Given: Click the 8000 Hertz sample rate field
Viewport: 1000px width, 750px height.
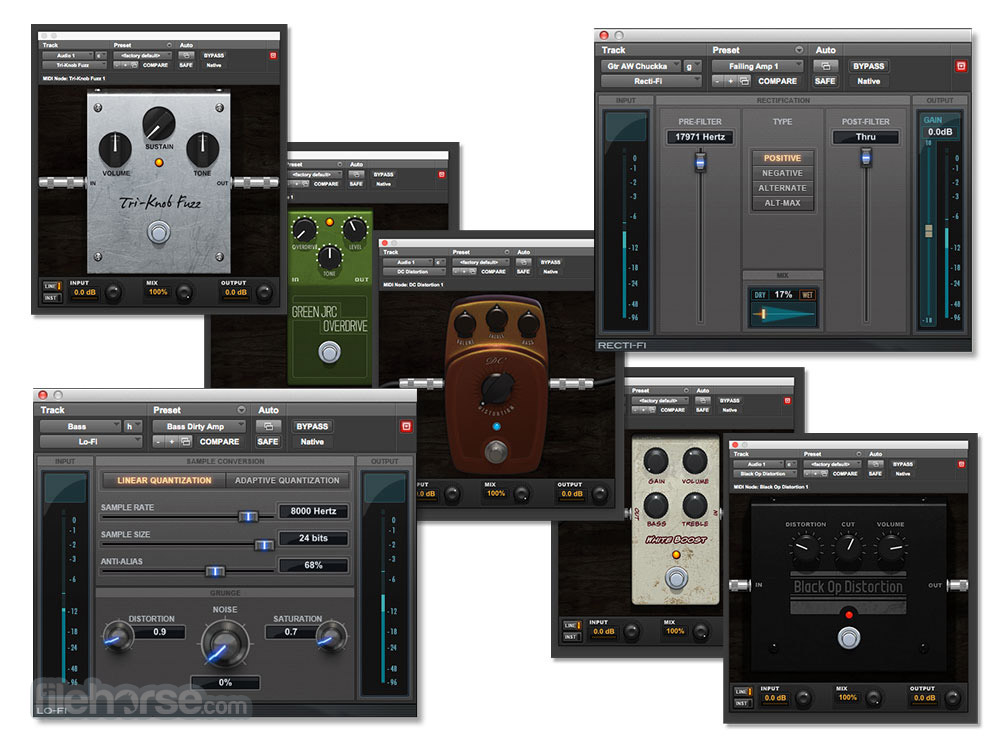Looking at the screenshot, I should coord(313,511).
